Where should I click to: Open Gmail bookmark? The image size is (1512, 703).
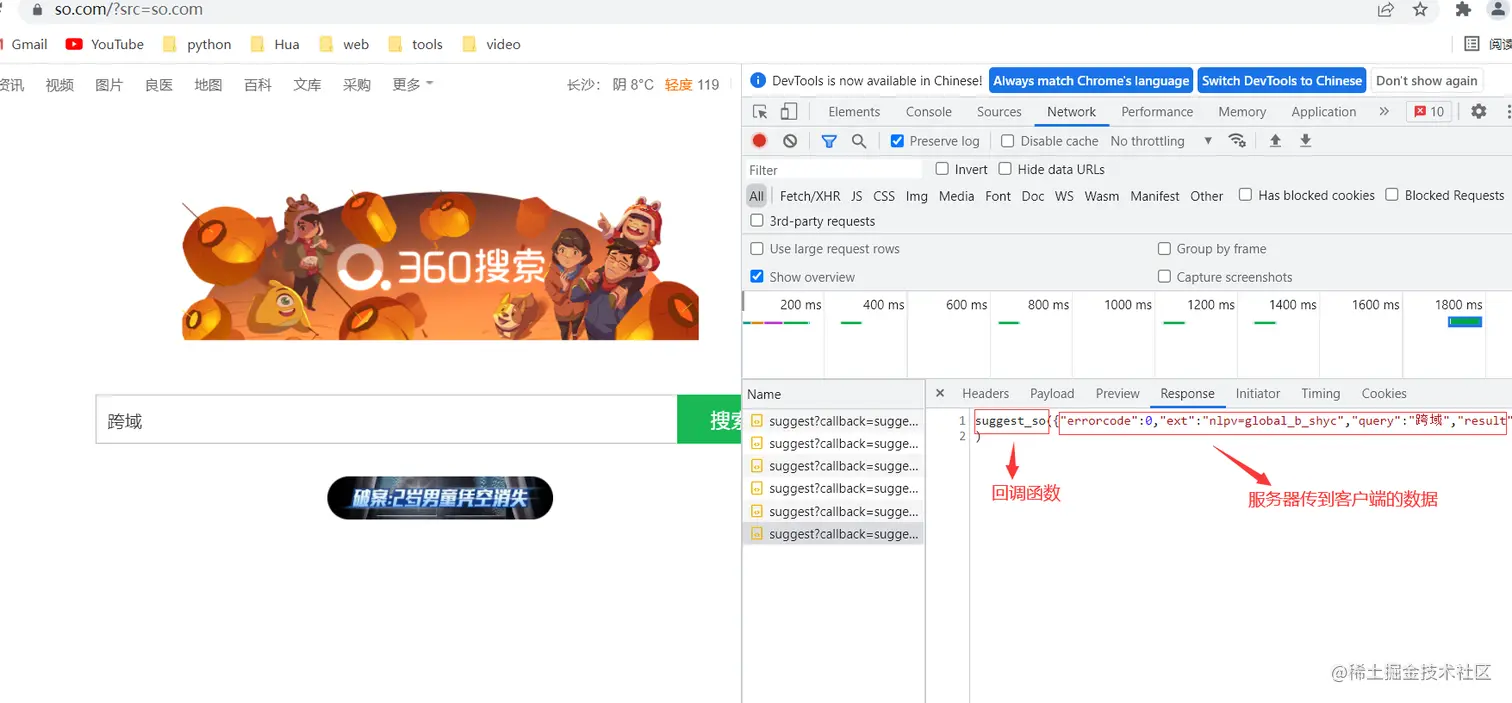24,44
